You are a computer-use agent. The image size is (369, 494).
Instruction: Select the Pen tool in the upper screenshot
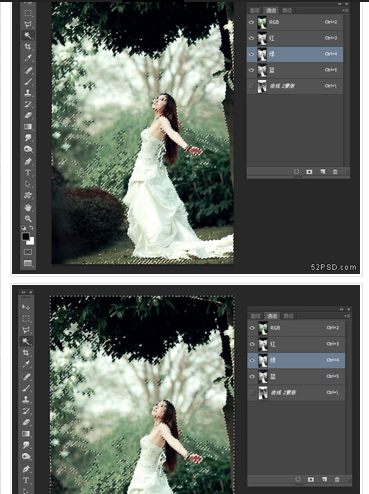coord(28,162)
